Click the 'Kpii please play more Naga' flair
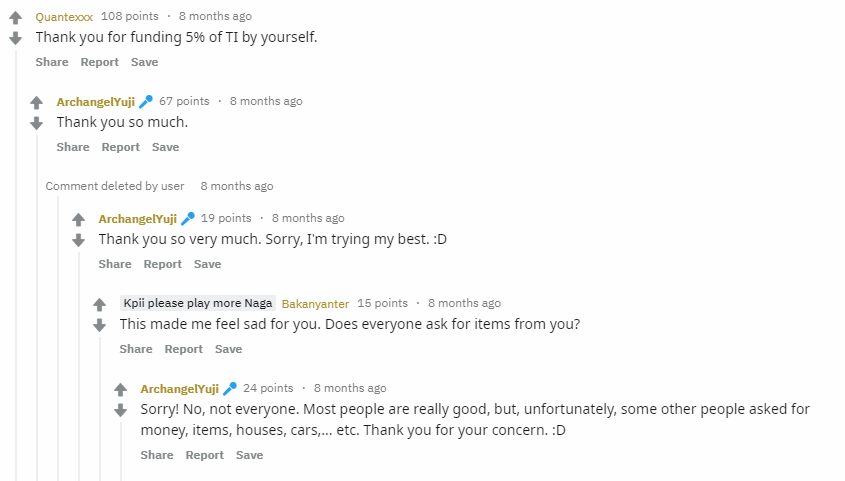 pos(198,303)
